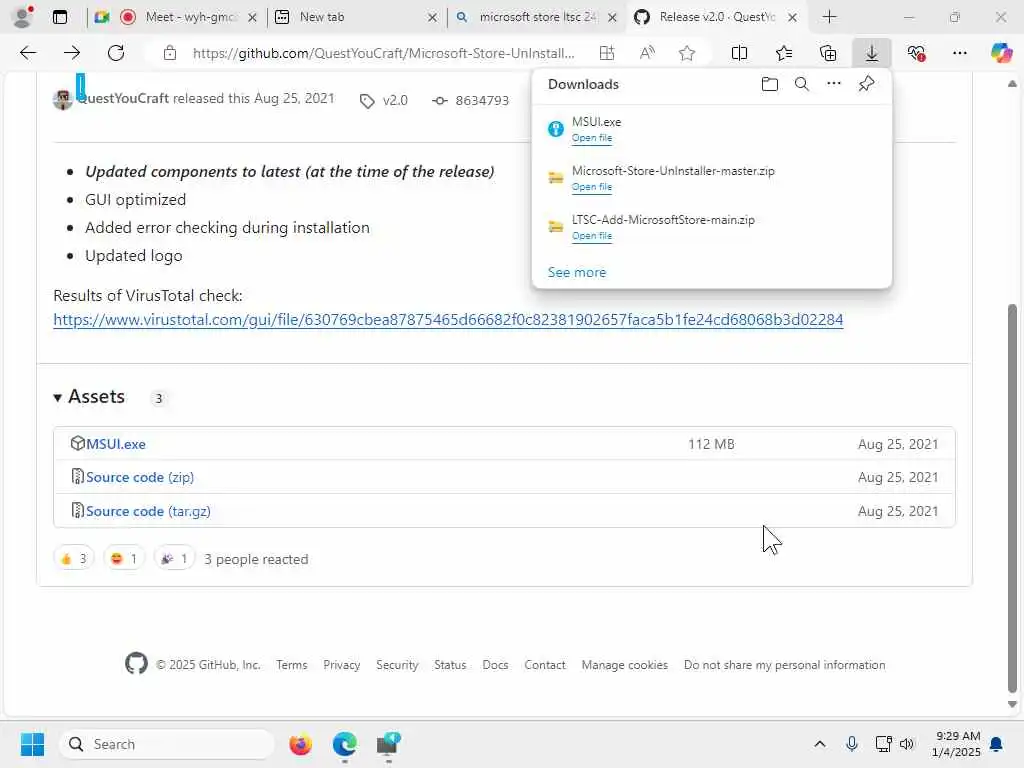Viewport: 1024px width, 768px height.
Task: Toggle Downloads toolbar button
Action: [x=872, y=53]
